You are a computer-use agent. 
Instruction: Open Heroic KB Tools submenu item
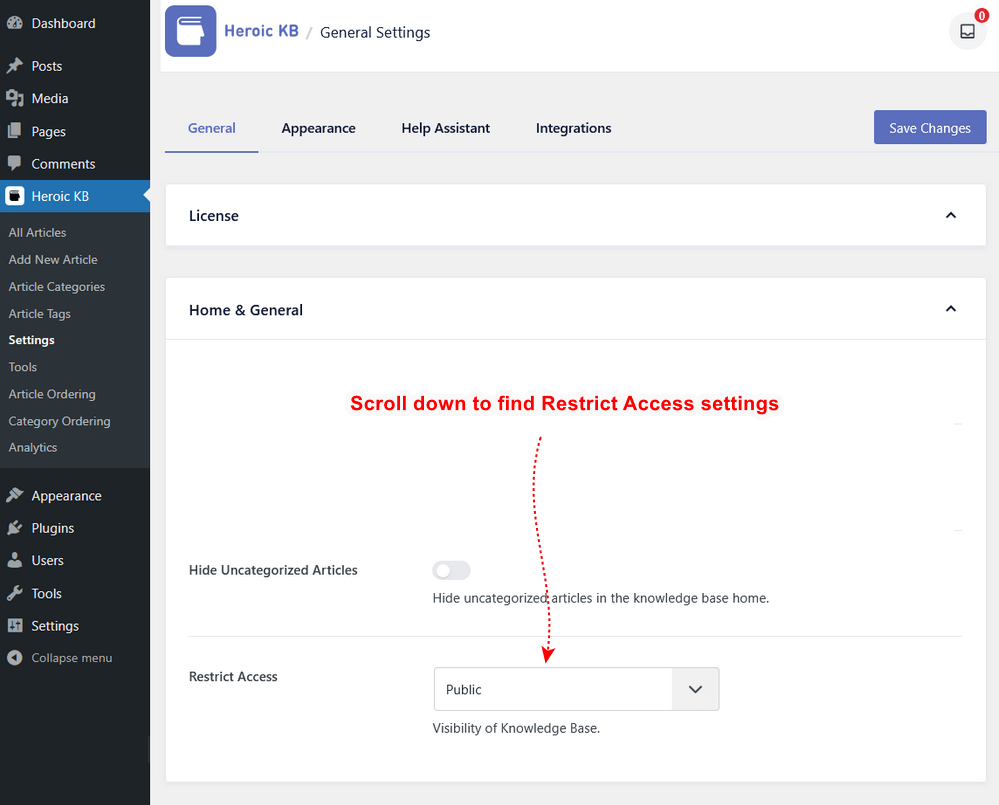point(22,367)
